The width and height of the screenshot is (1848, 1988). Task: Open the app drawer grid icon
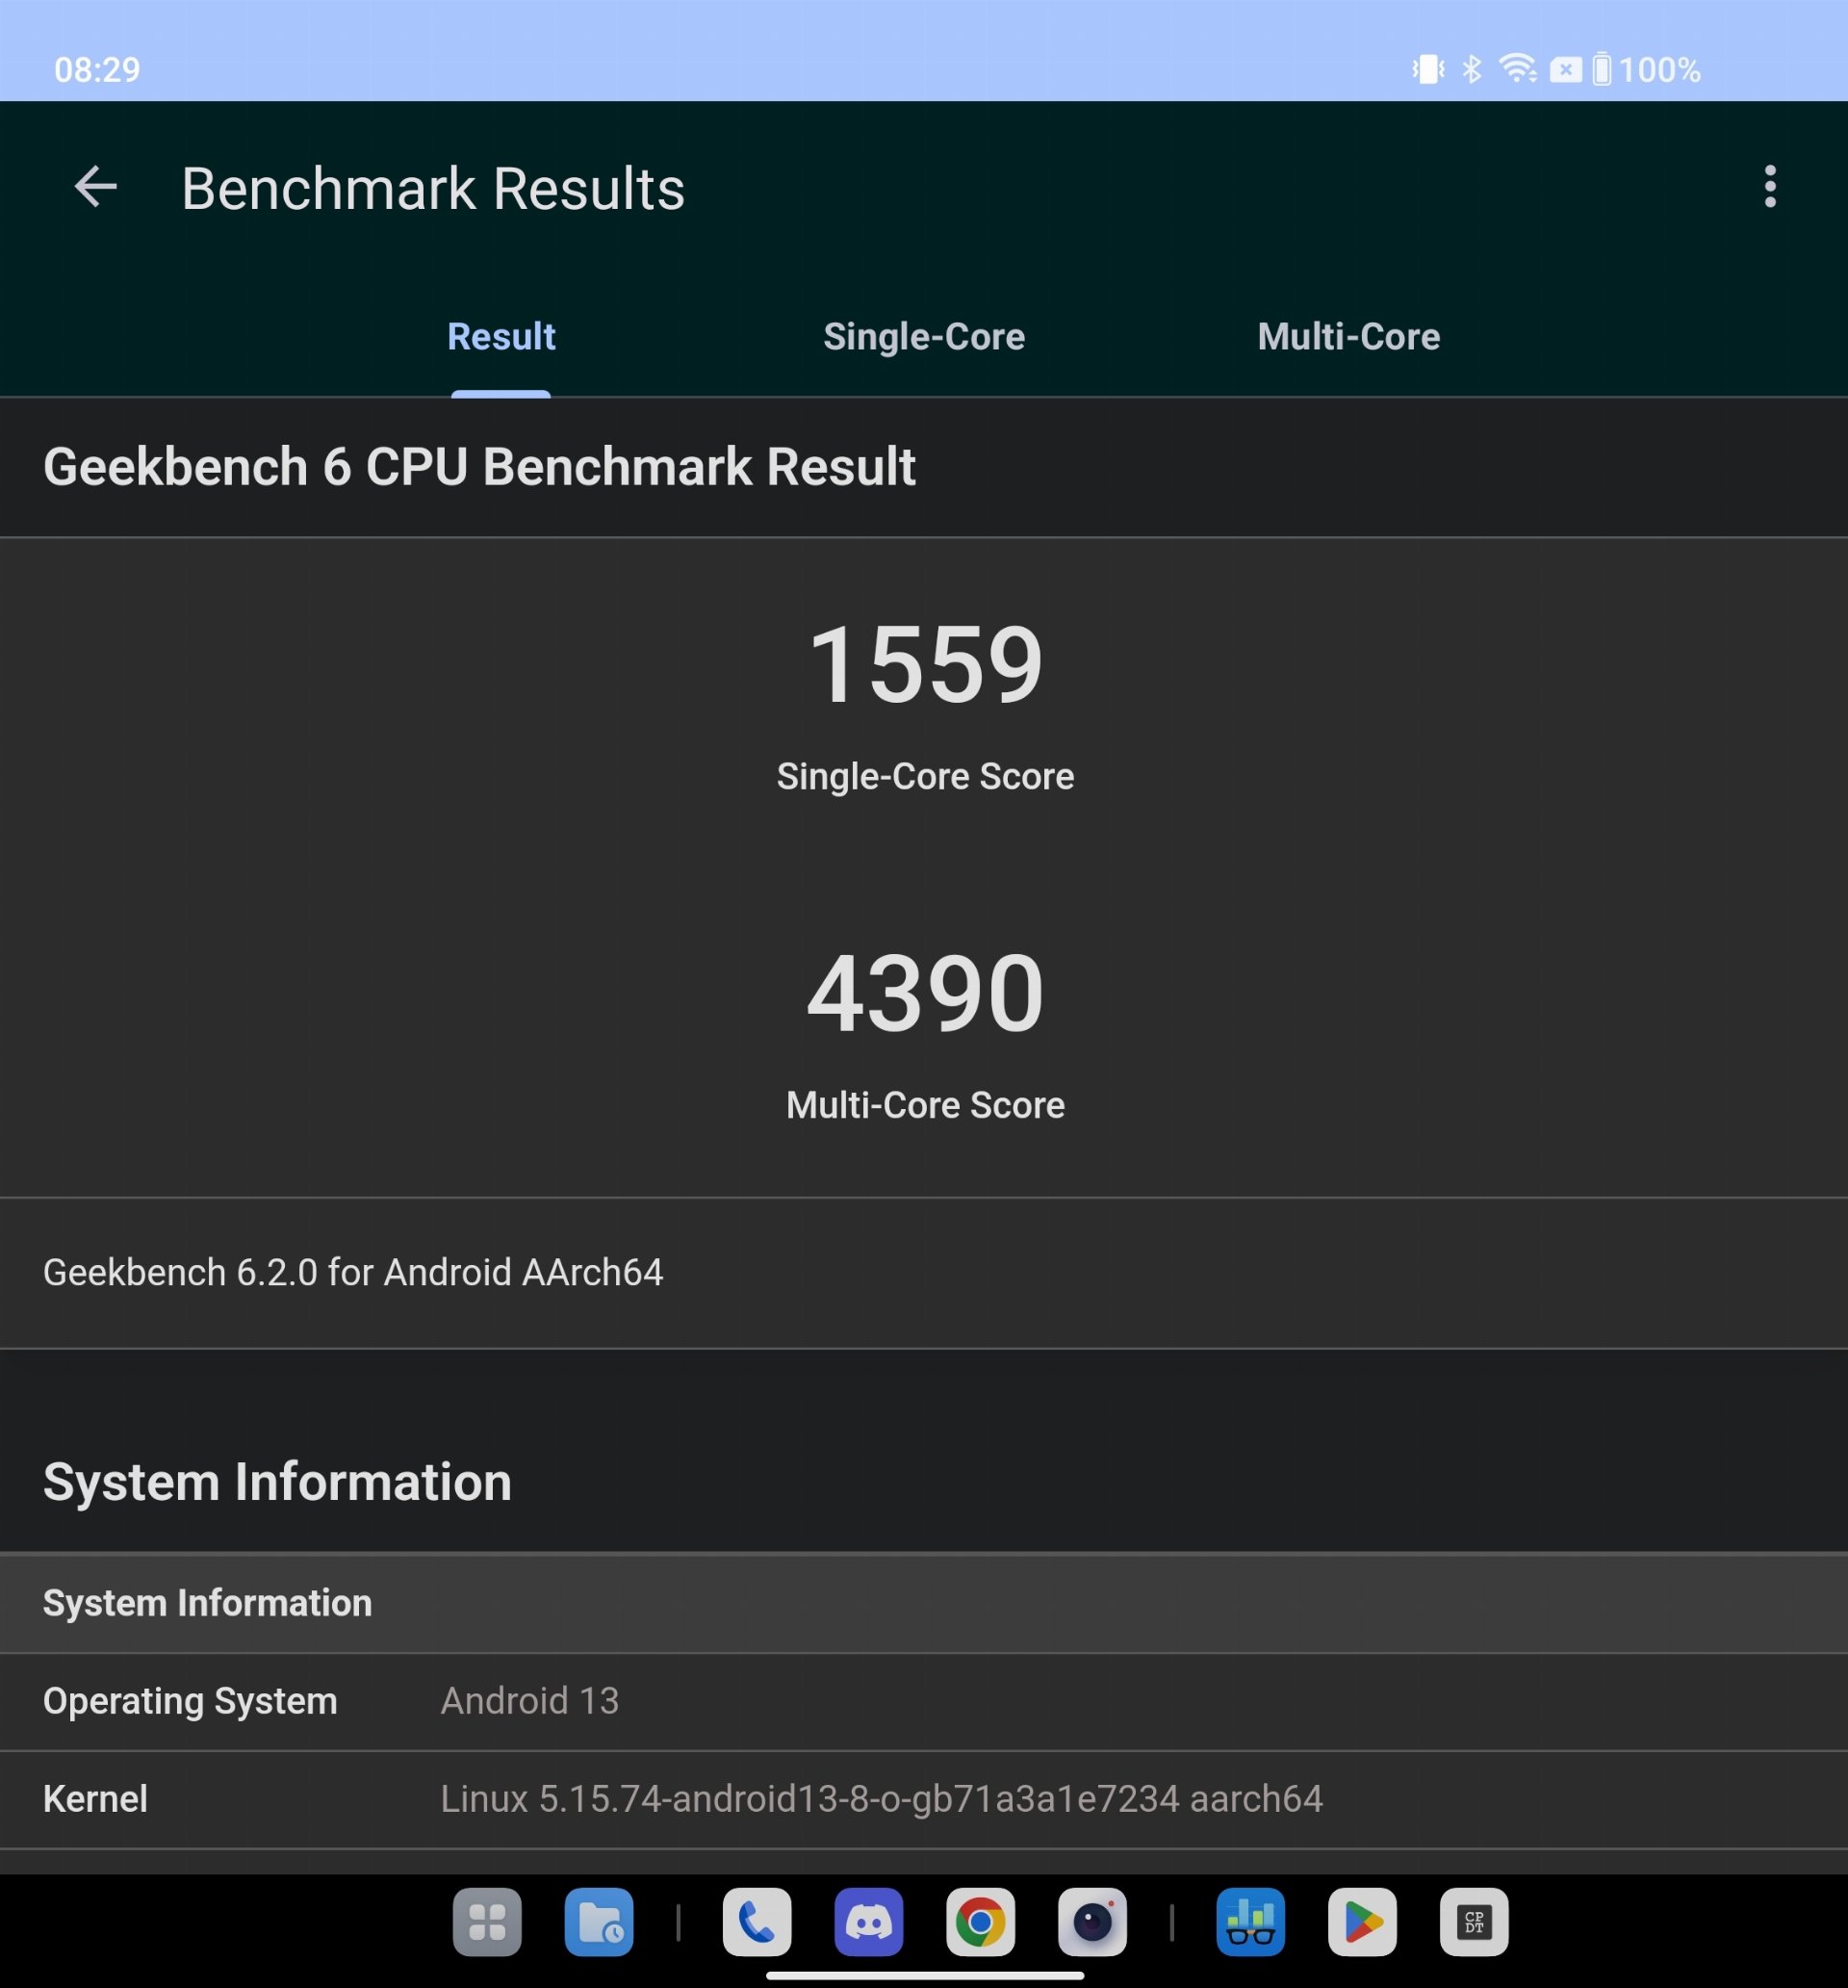[487, 1922]
